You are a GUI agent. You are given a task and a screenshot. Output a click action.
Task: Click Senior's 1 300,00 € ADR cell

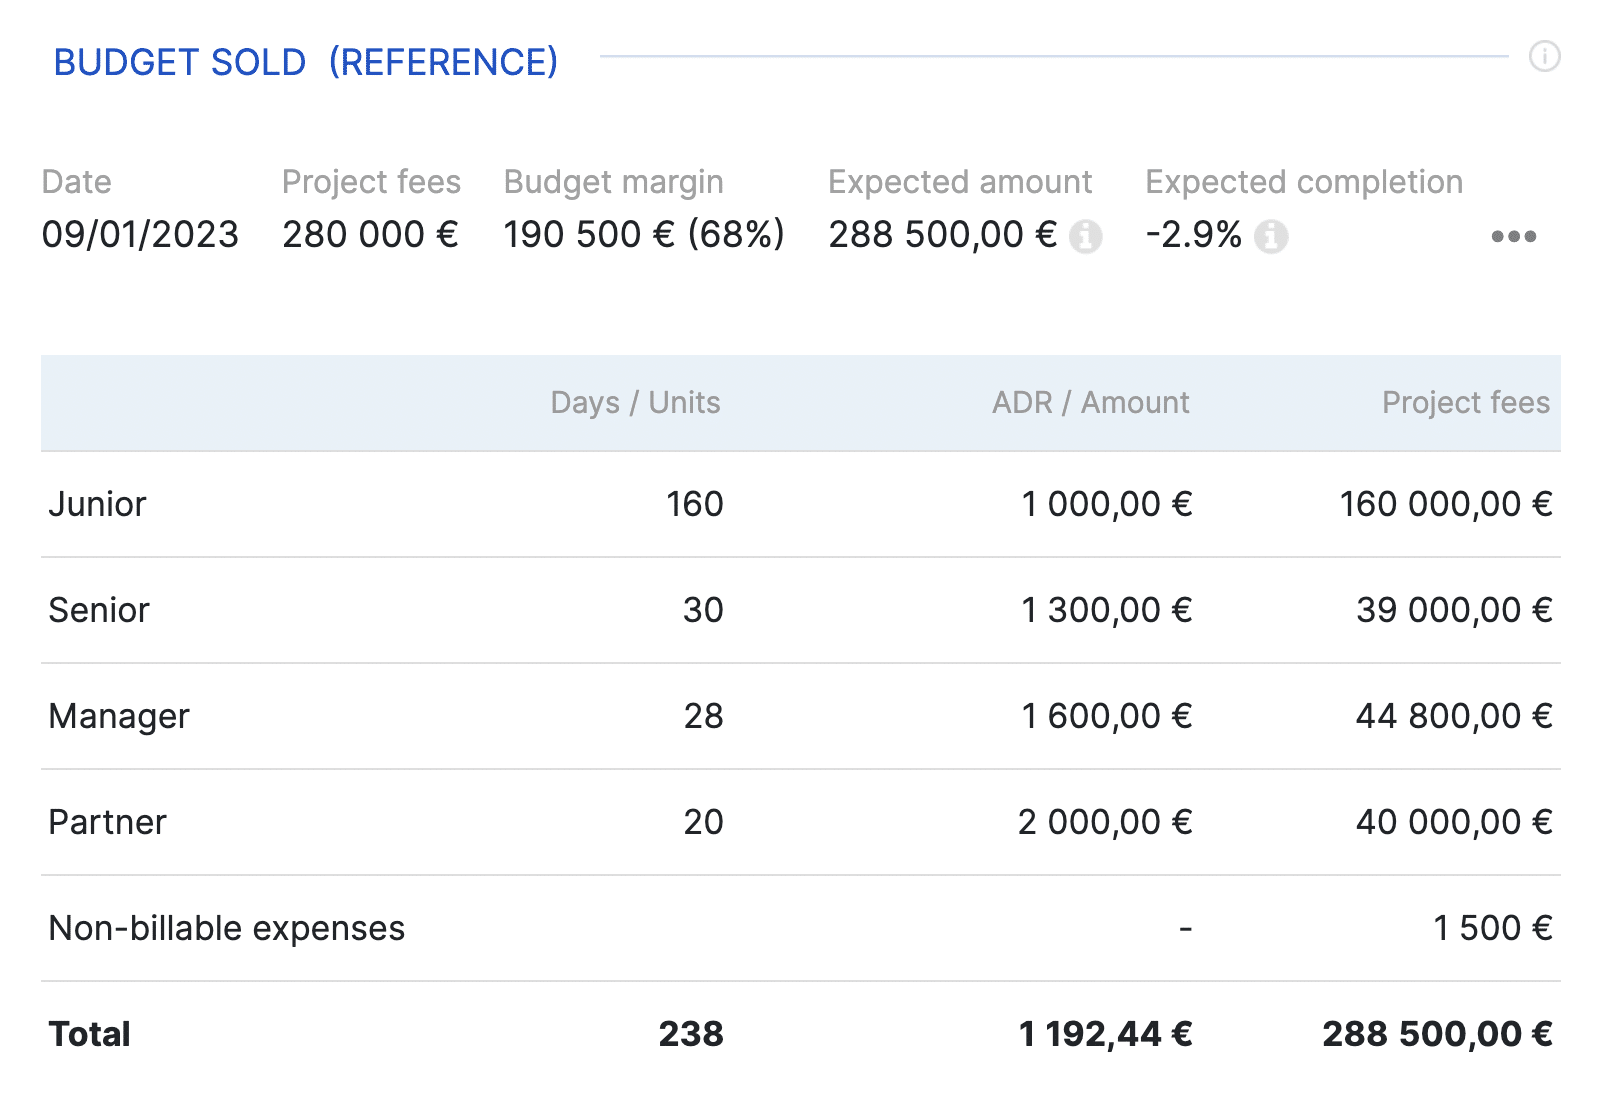1106,610
